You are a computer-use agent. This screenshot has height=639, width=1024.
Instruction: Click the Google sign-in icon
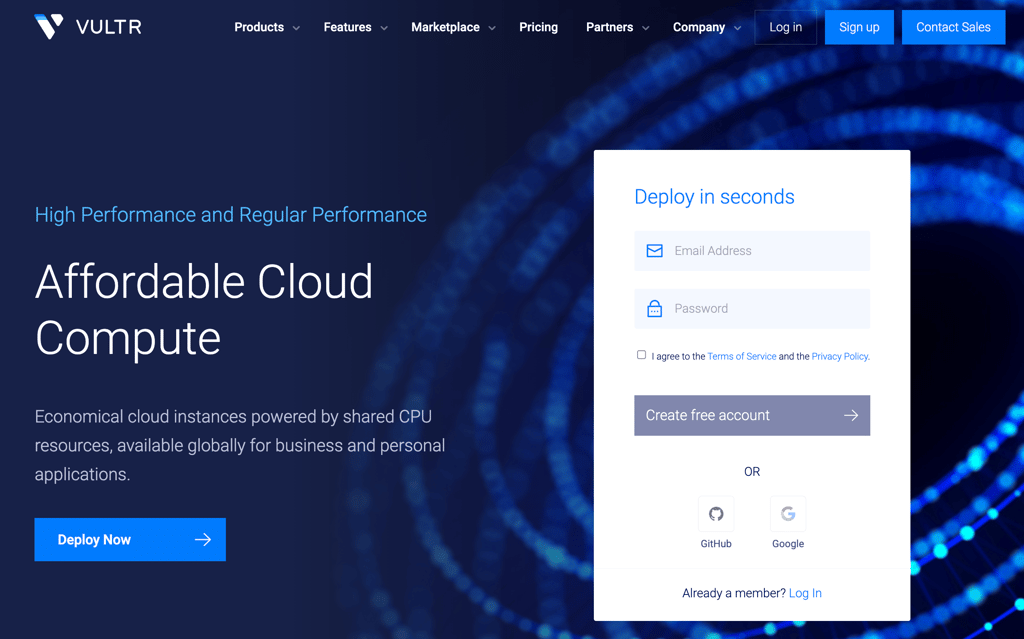point(788,514)
